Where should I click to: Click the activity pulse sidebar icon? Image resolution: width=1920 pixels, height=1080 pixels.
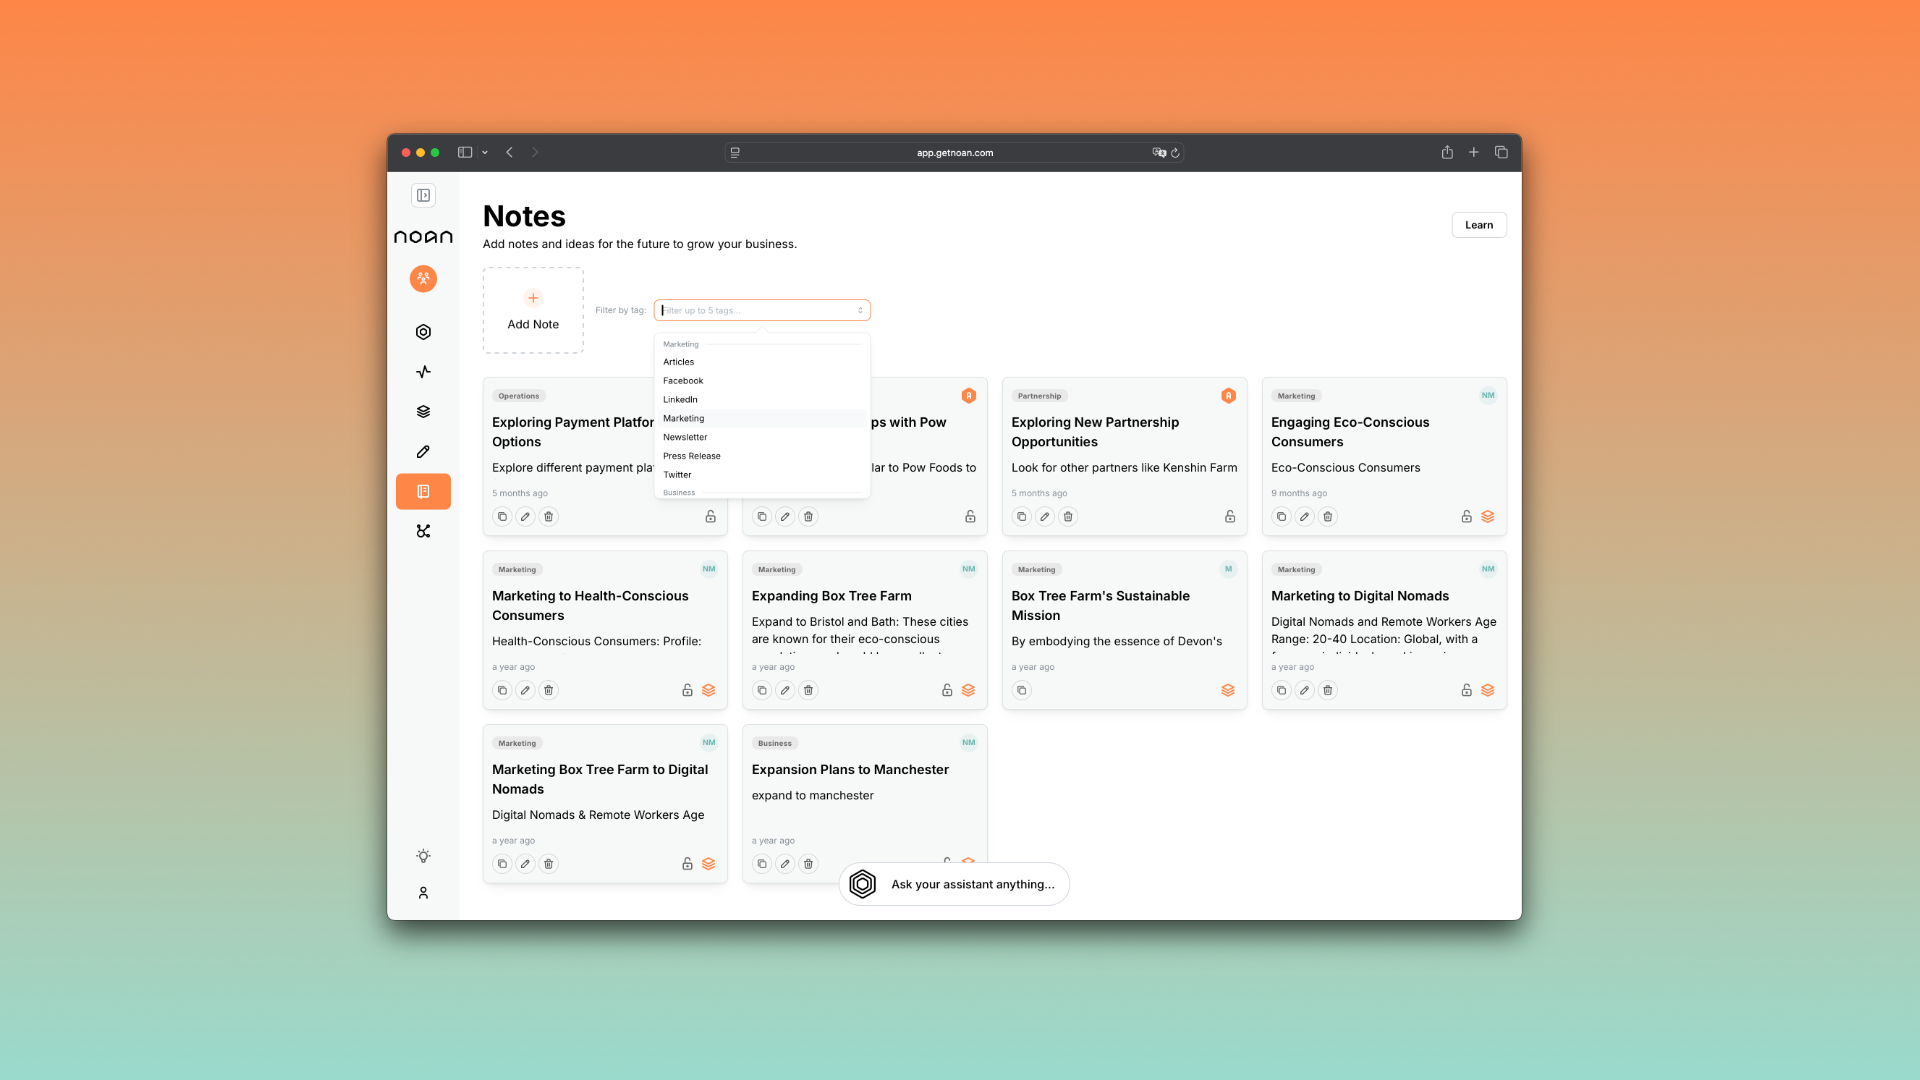tap(423, 372)
